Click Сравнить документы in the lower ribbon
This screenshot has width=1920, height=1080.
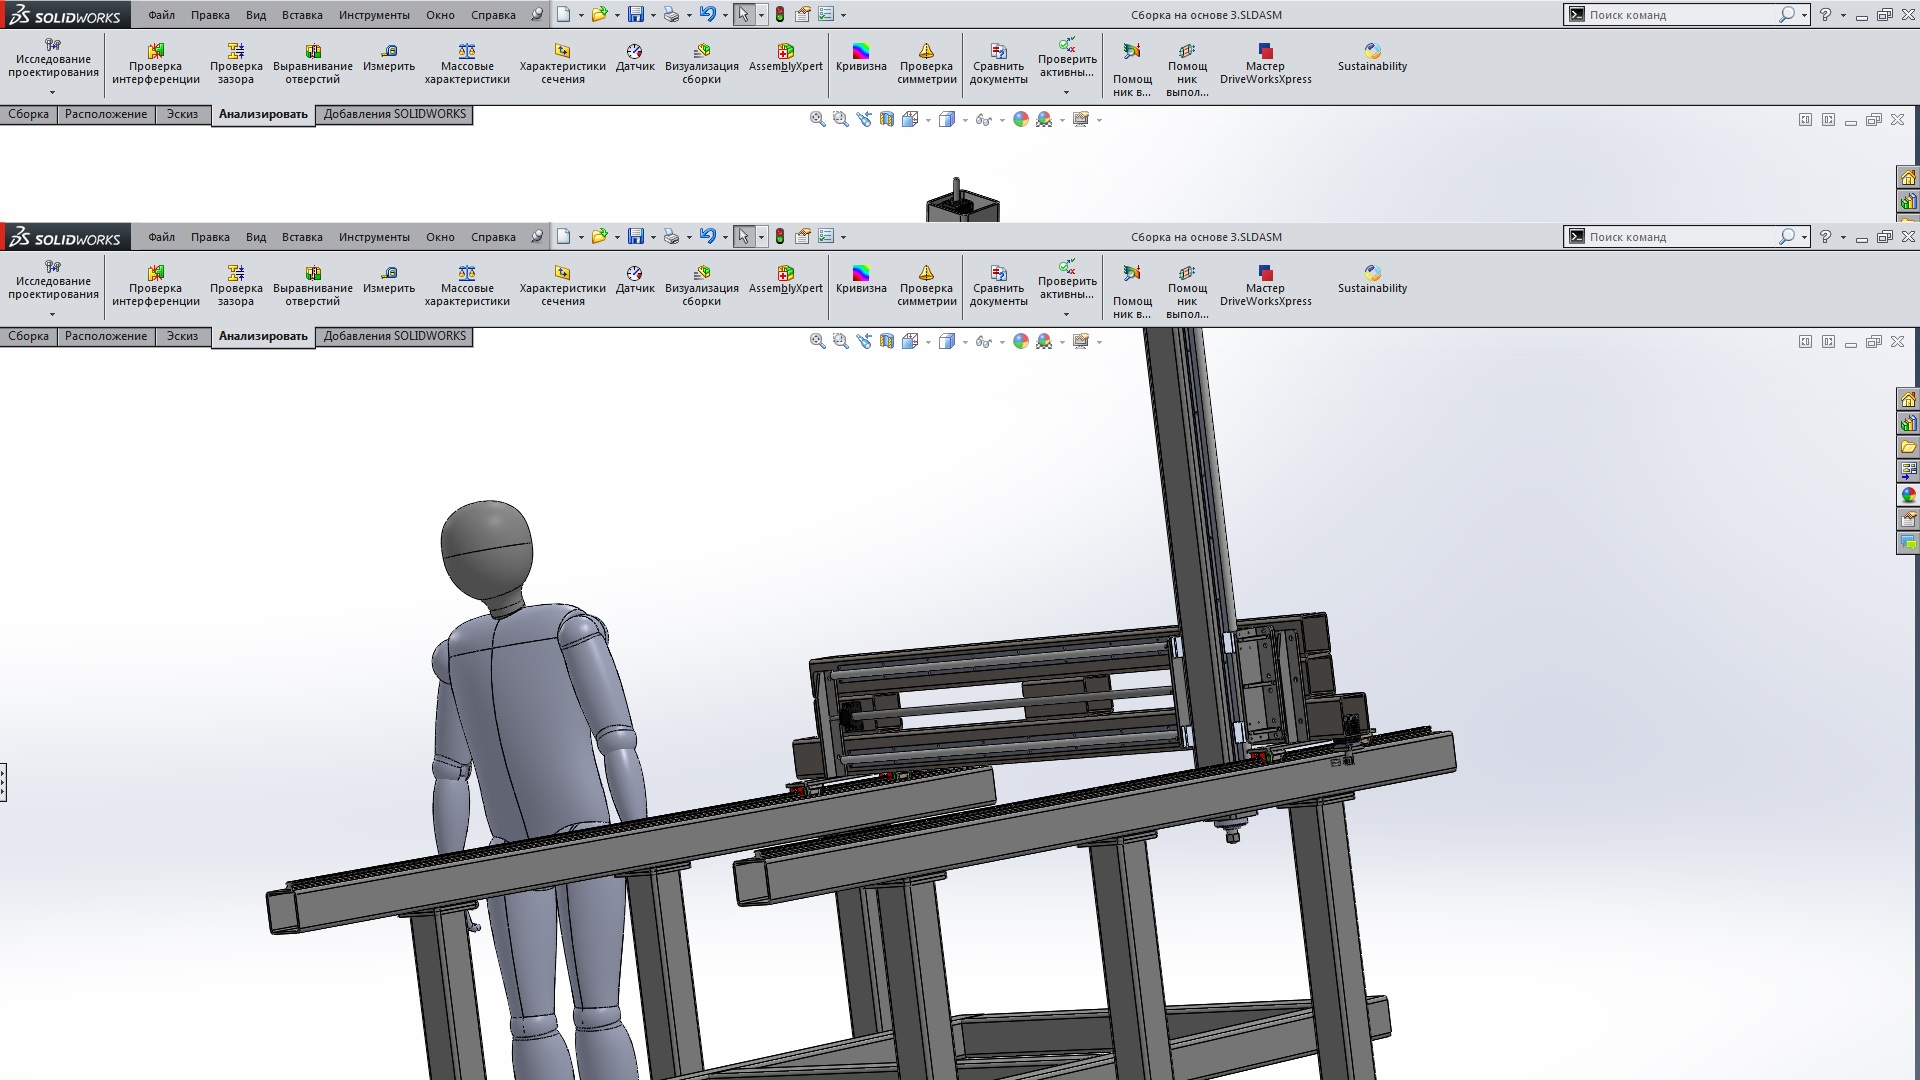(998, 286)
